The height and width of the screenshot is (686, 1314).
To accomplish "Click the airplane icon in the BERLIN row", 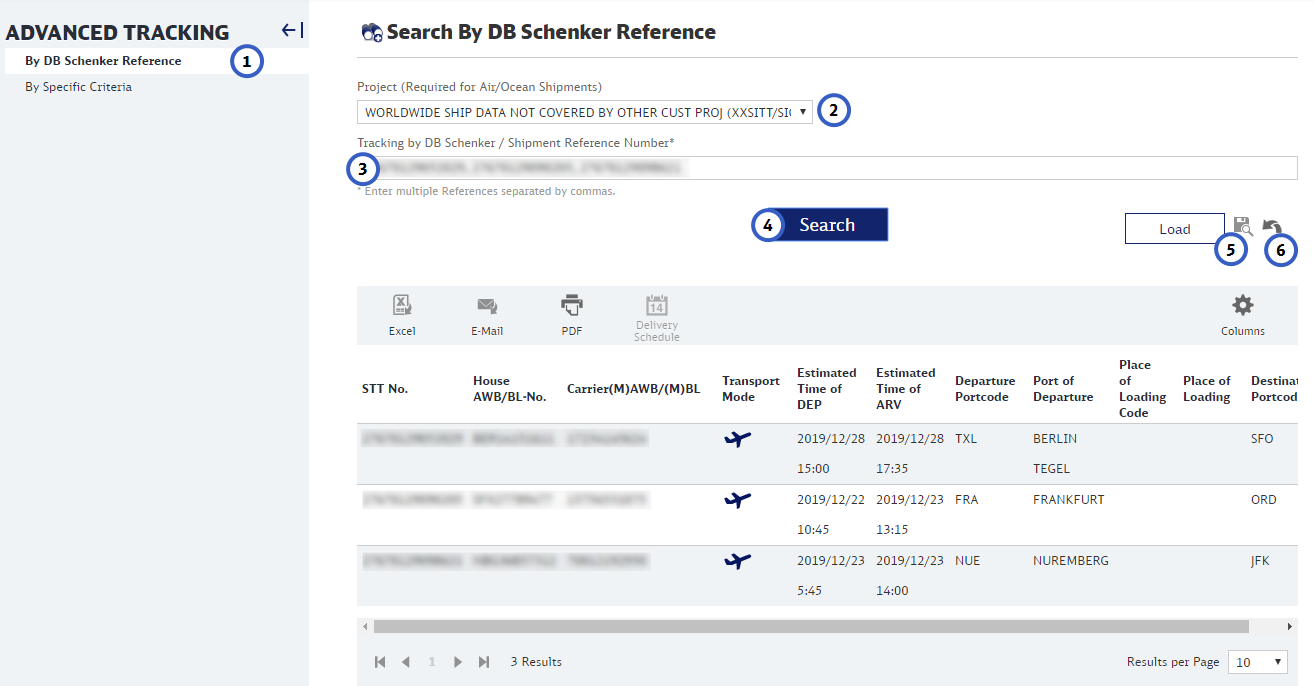I will tap(737, 439).
